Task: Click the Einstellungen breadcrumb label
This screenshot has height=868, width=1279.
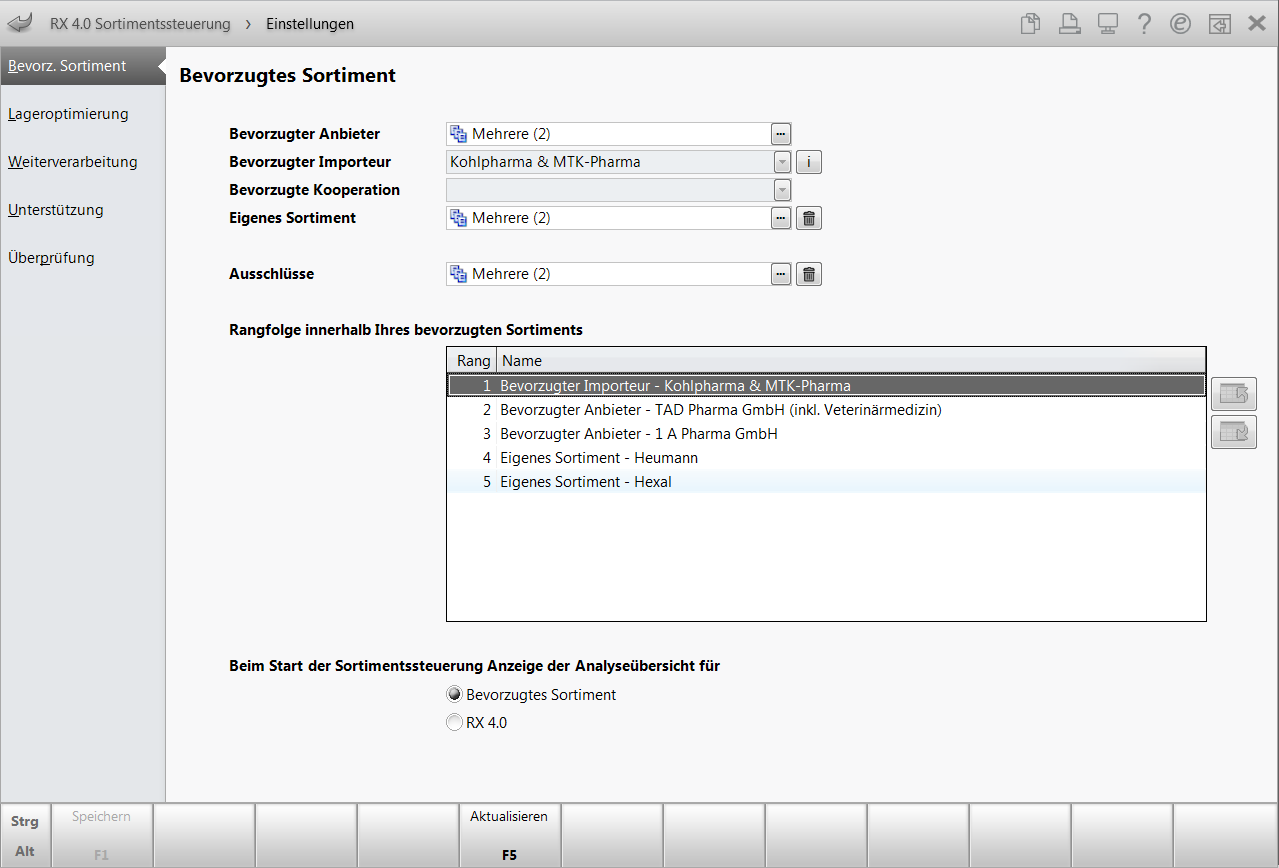Action: pos(310,23)
